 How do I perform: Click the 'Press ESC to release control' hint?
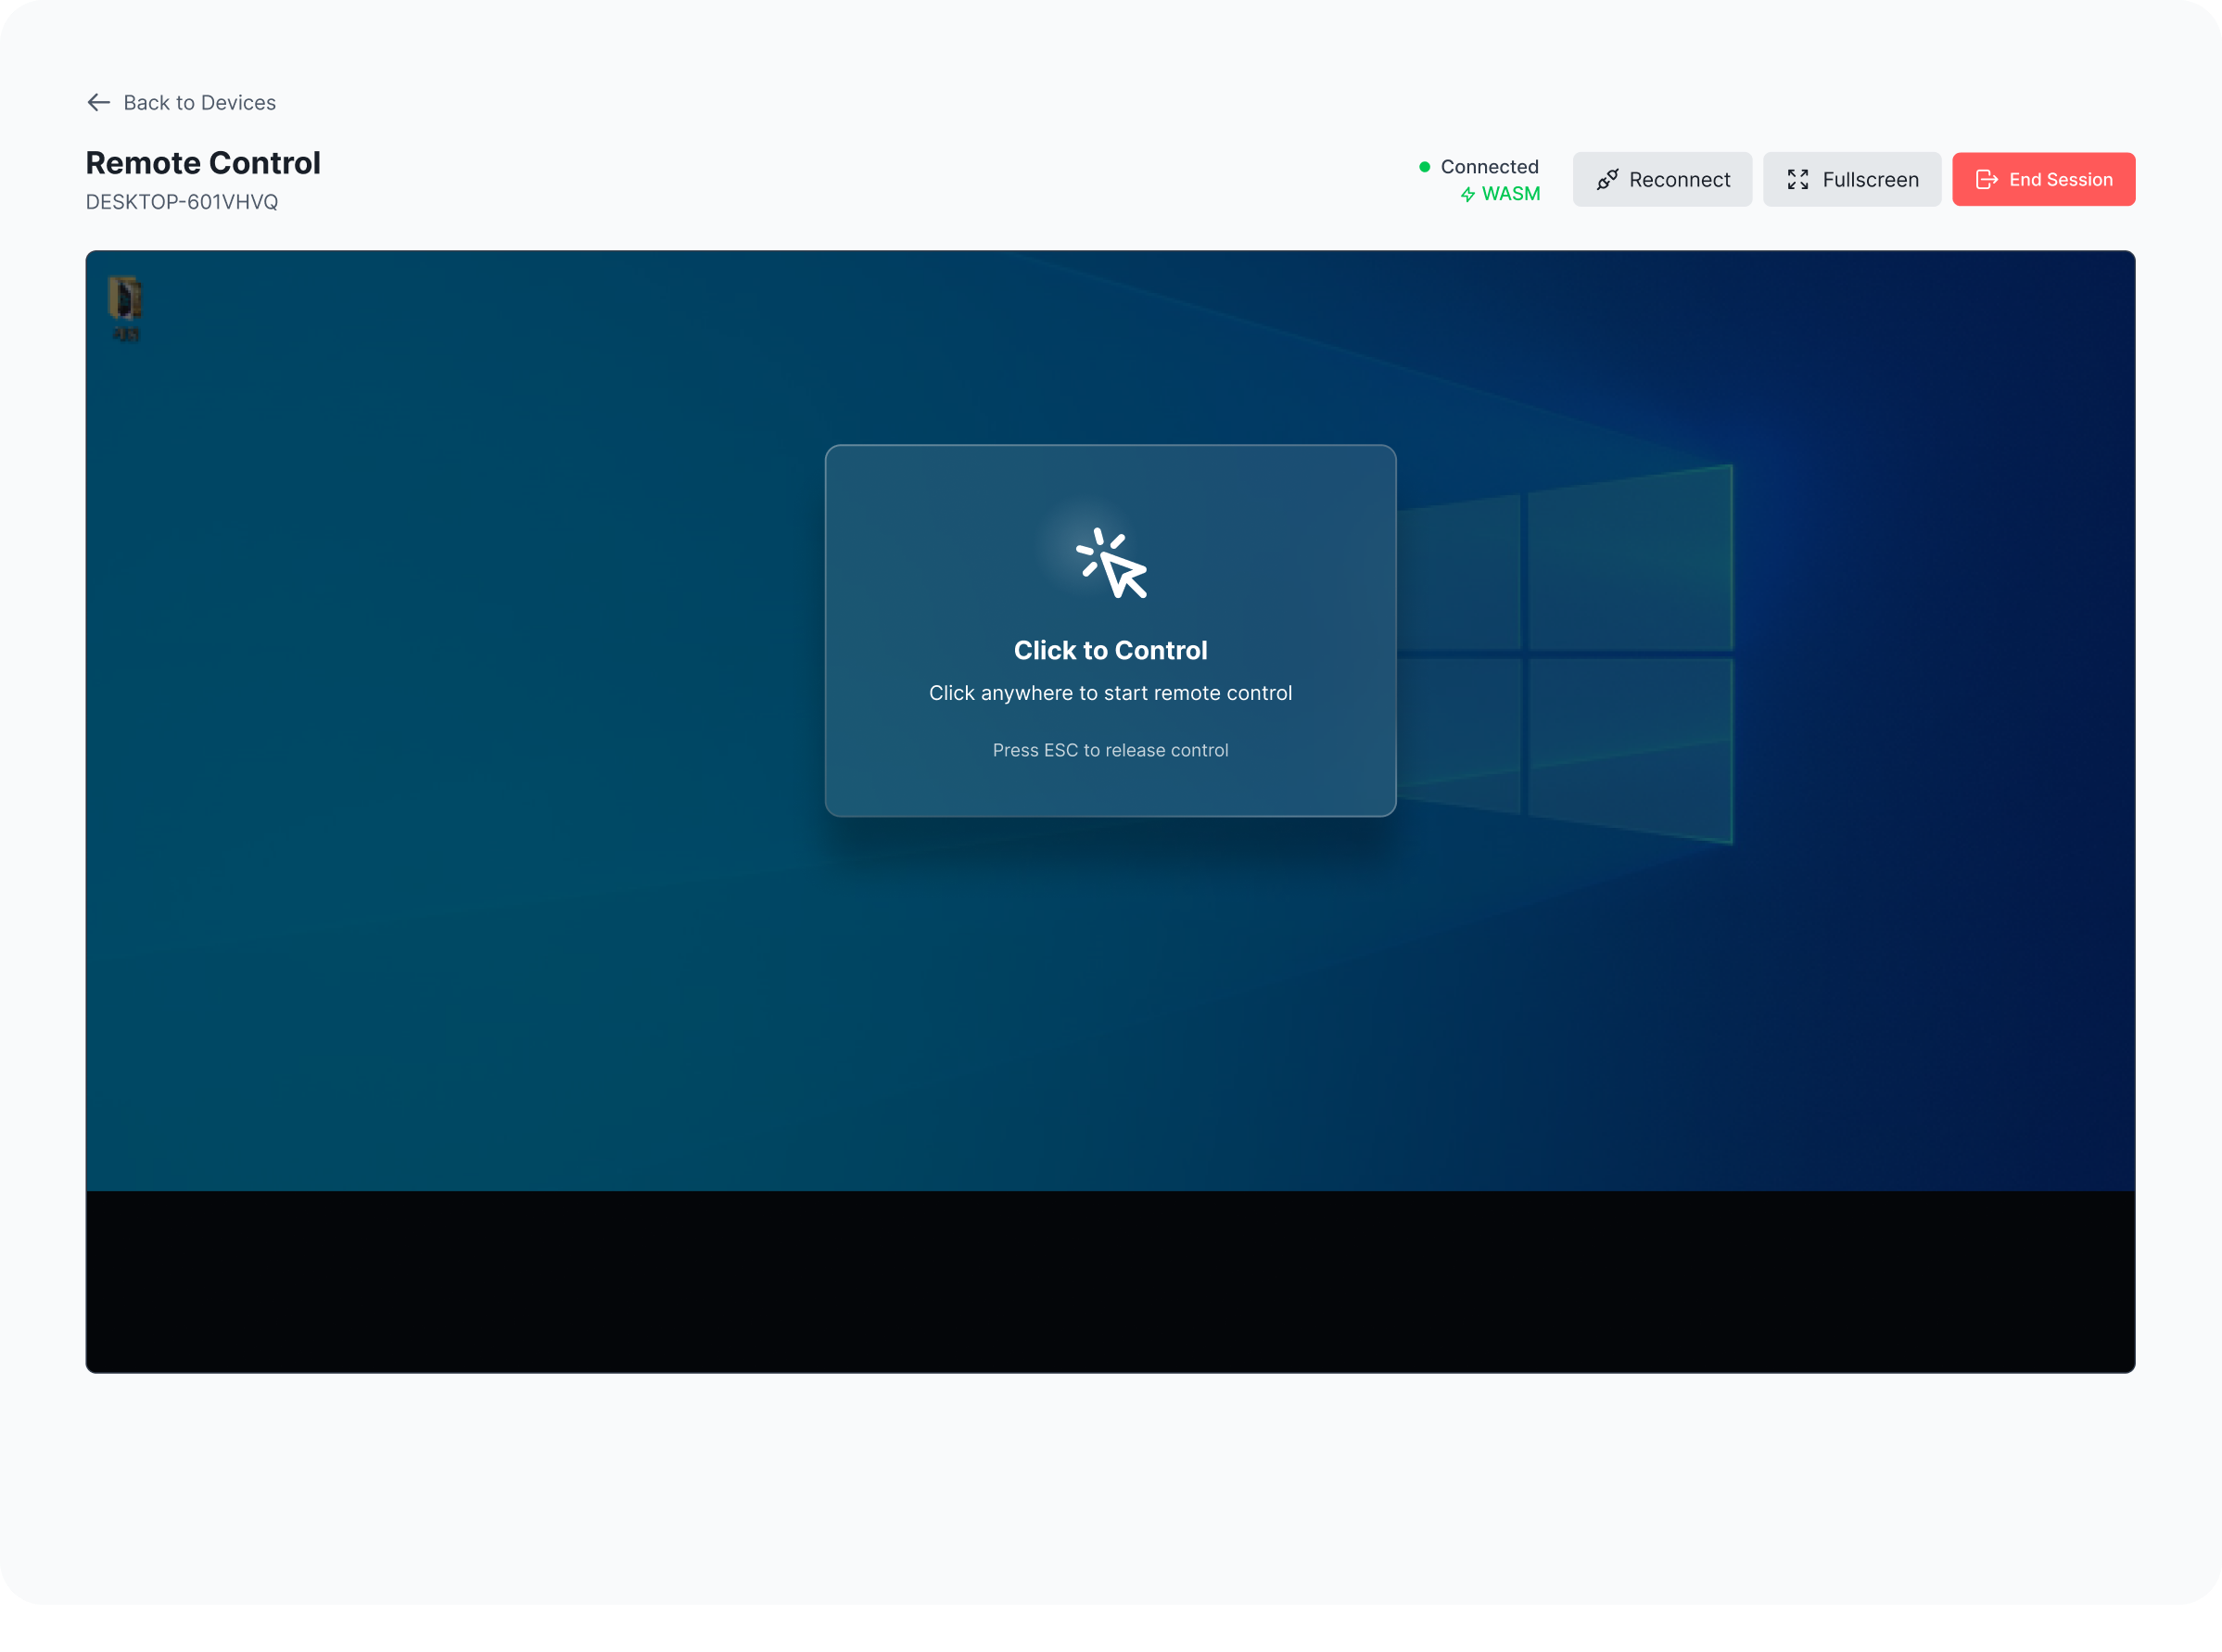tap(1110, 750)
